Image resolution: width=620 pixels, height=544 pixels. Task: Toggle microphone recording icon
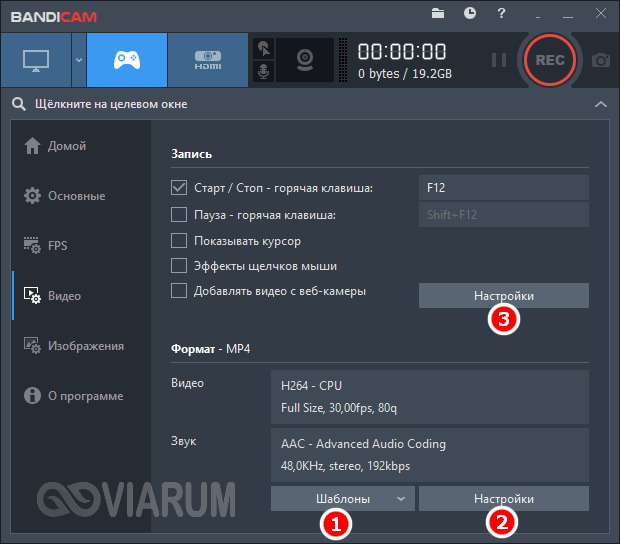pos(264,72)
